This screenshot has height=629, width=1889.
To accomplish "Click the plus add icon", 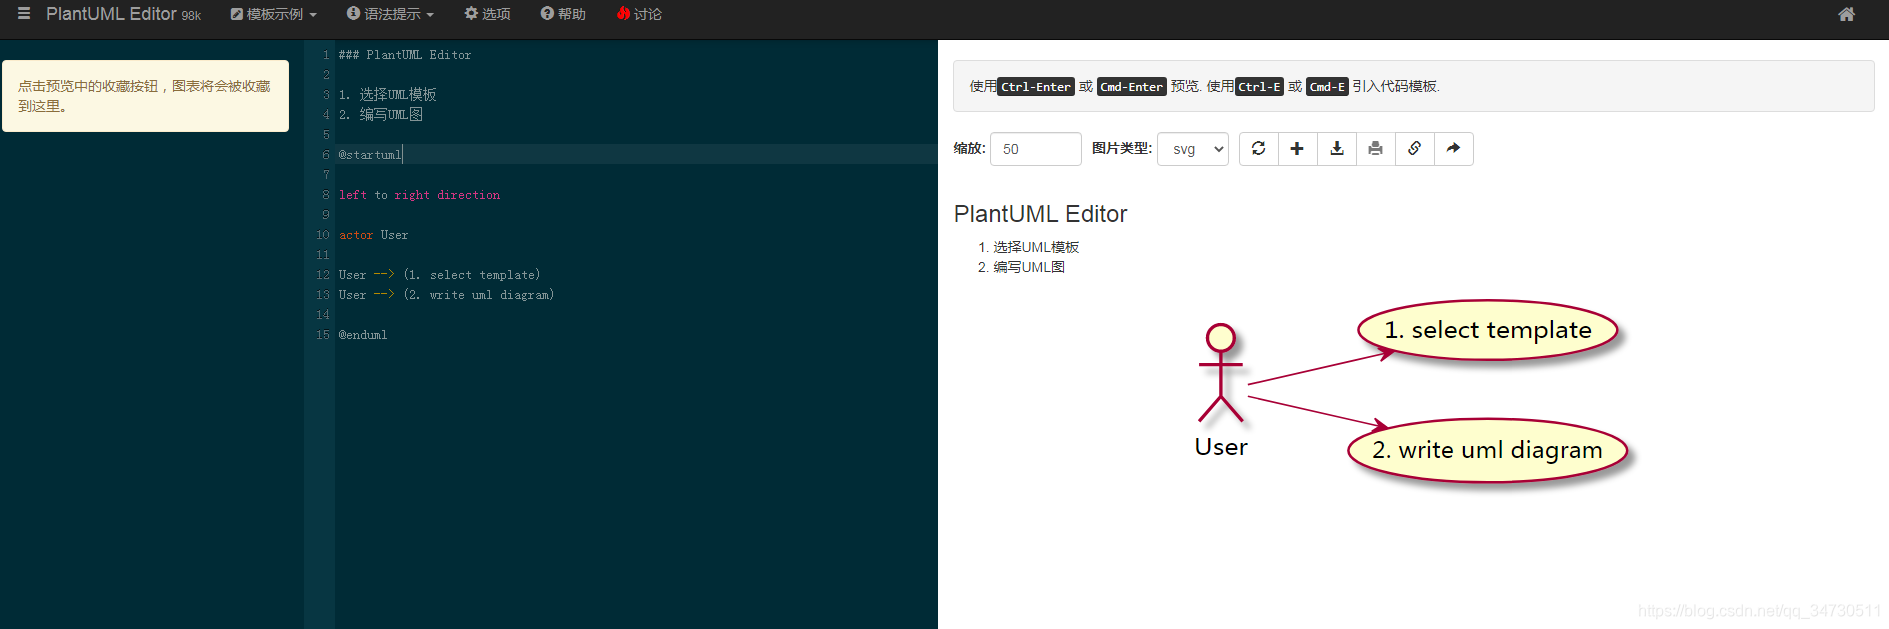I will coord(1297,149).
